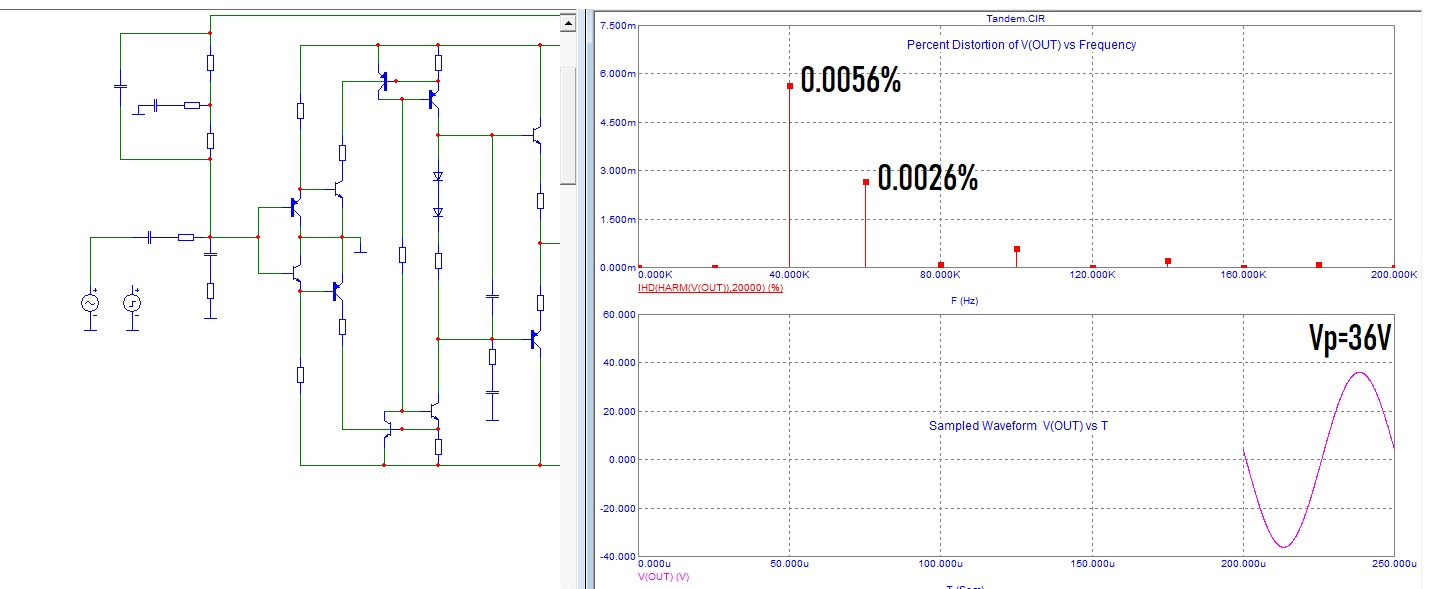Click the Tandem.CIR plot window title
The image size is (1433, 589).
[1015, 18]
